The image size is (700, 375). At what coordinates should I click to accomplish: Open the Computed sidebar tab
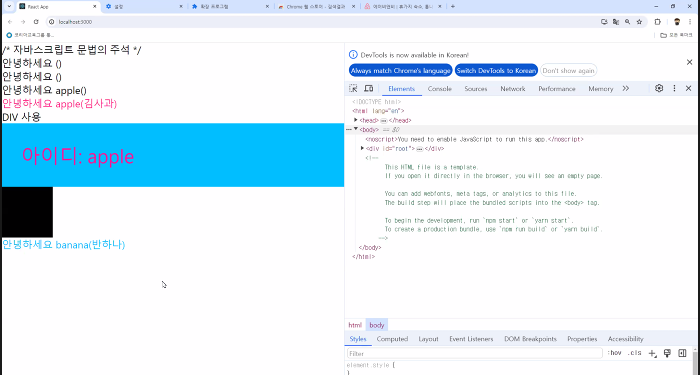(392, 339)
